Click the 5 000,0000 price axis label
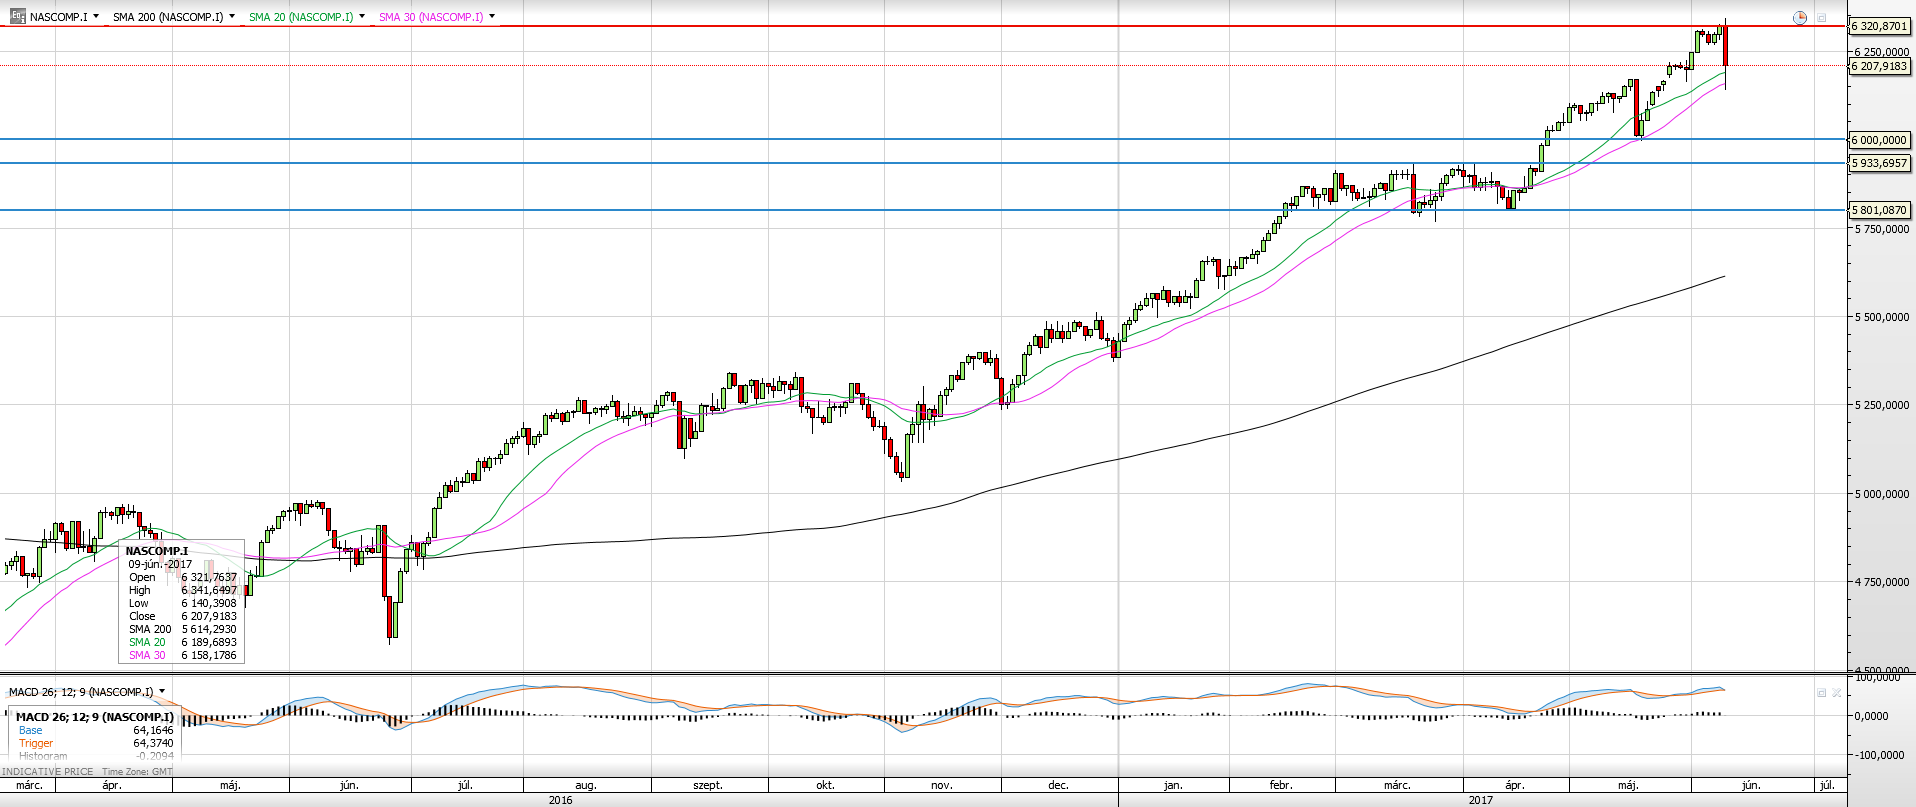This screenshot has width=1916, height=807. [1882, 494]
